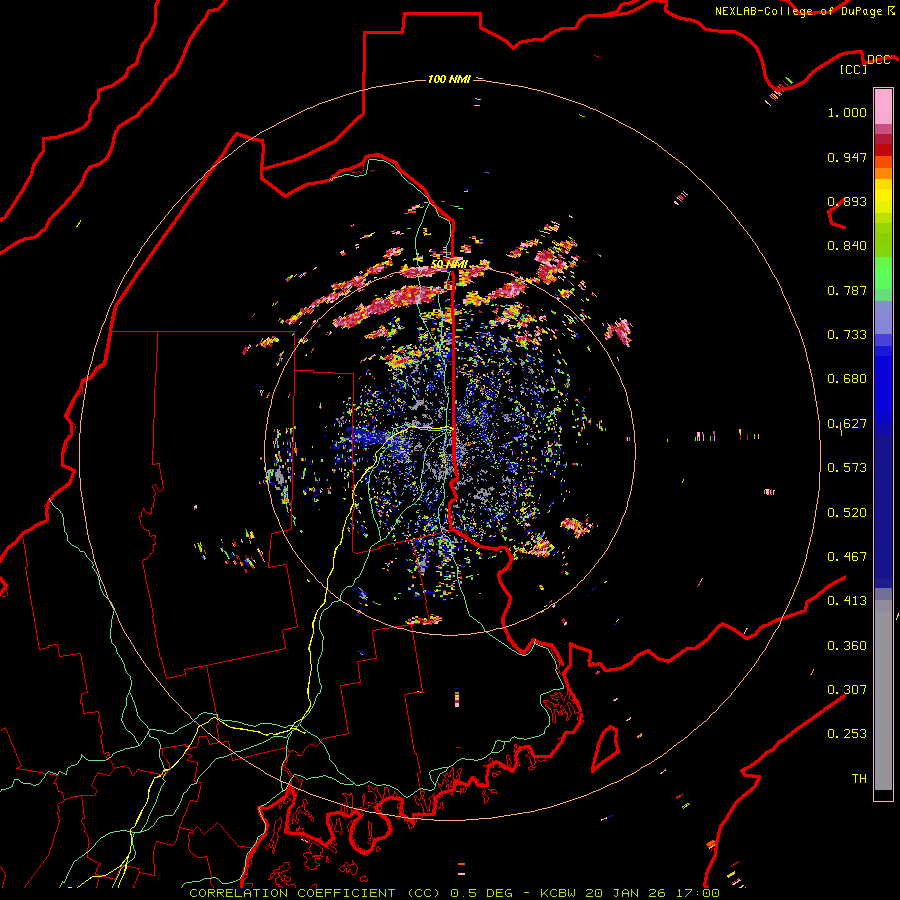
Task: Click the NEXLAB-College of DuPage label
Action: 798,11
